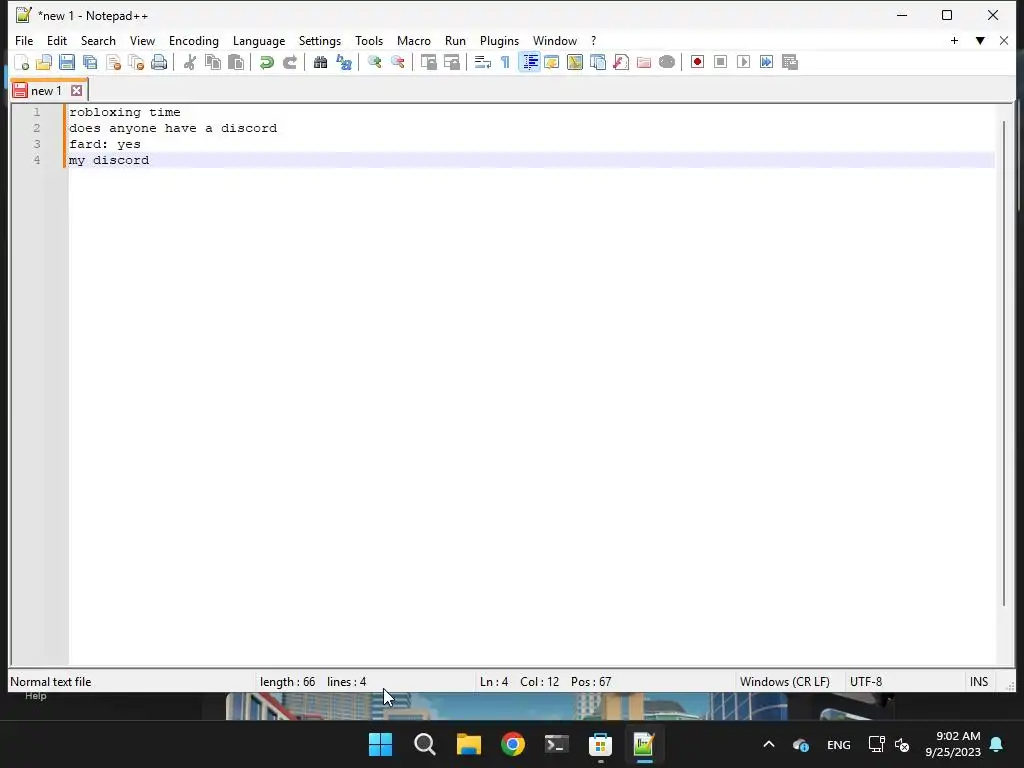
Task: Toggle Show All Characters pilcrow icon
Action: point(505,62)
